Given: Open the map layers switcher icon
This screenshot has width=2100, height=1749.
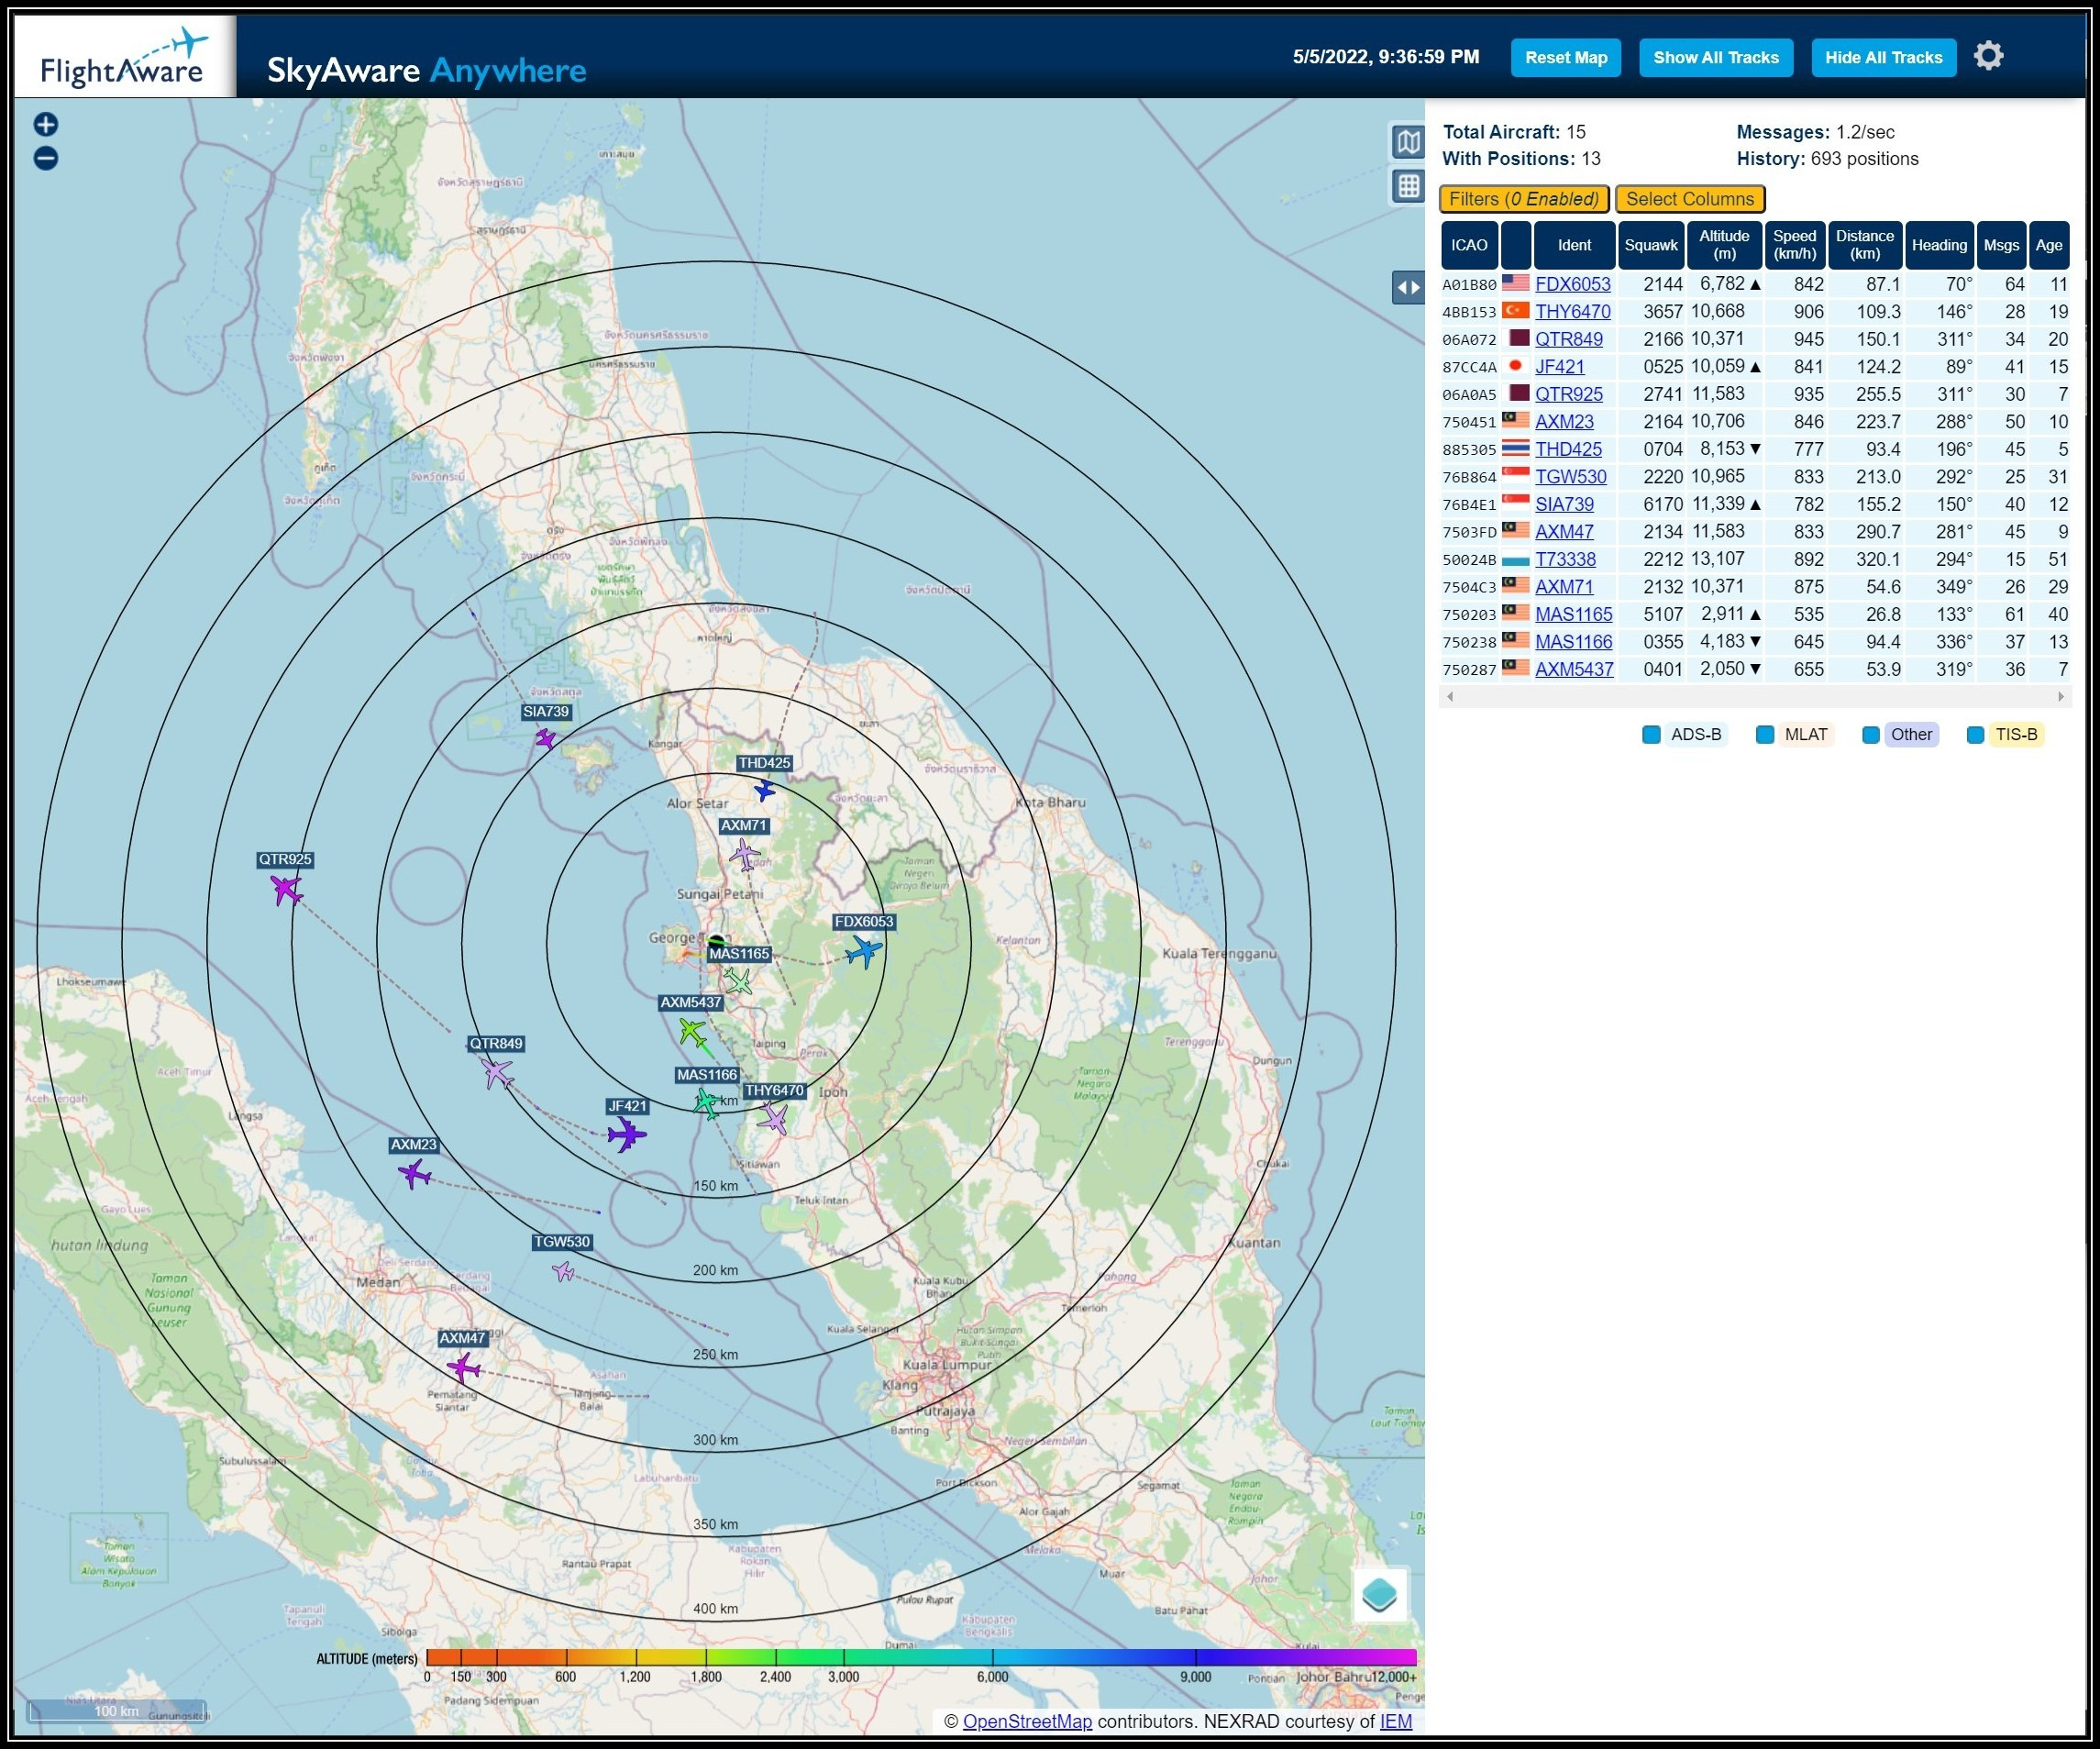Looking at the screenshot, I should pos(1380,1594).
